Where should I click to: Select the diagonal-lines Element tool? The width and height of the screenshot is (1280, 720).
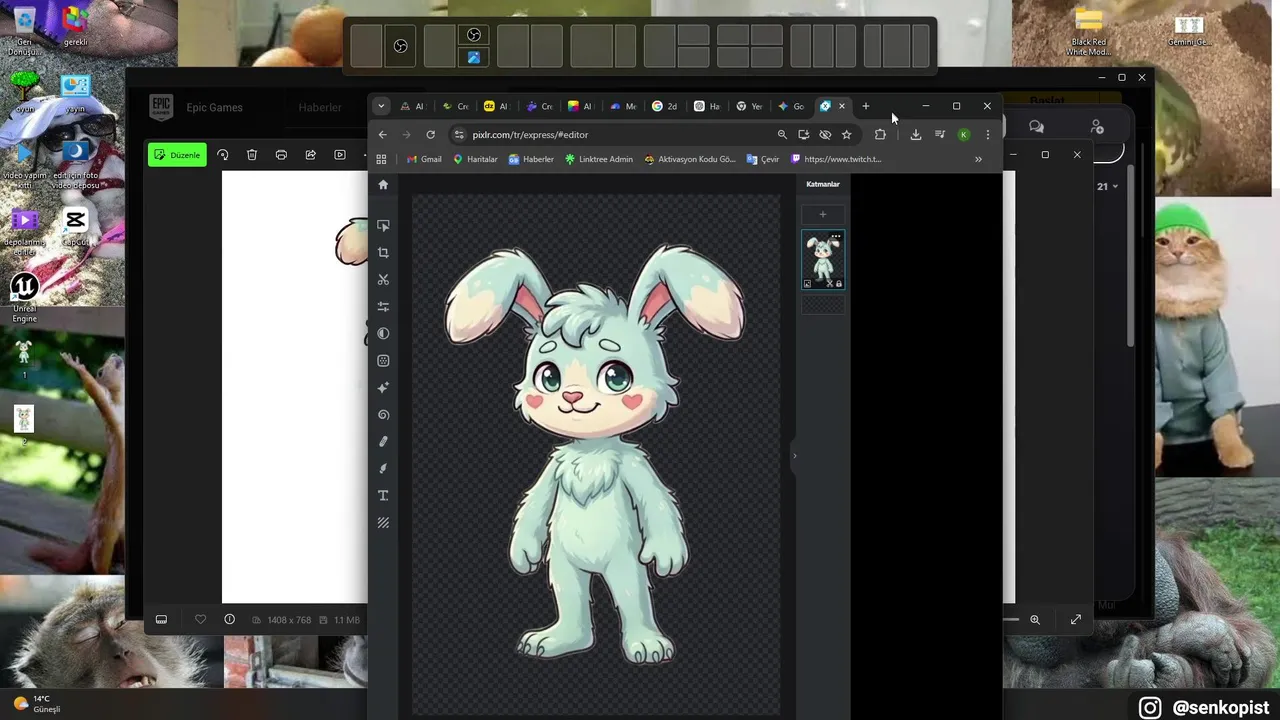383,523
